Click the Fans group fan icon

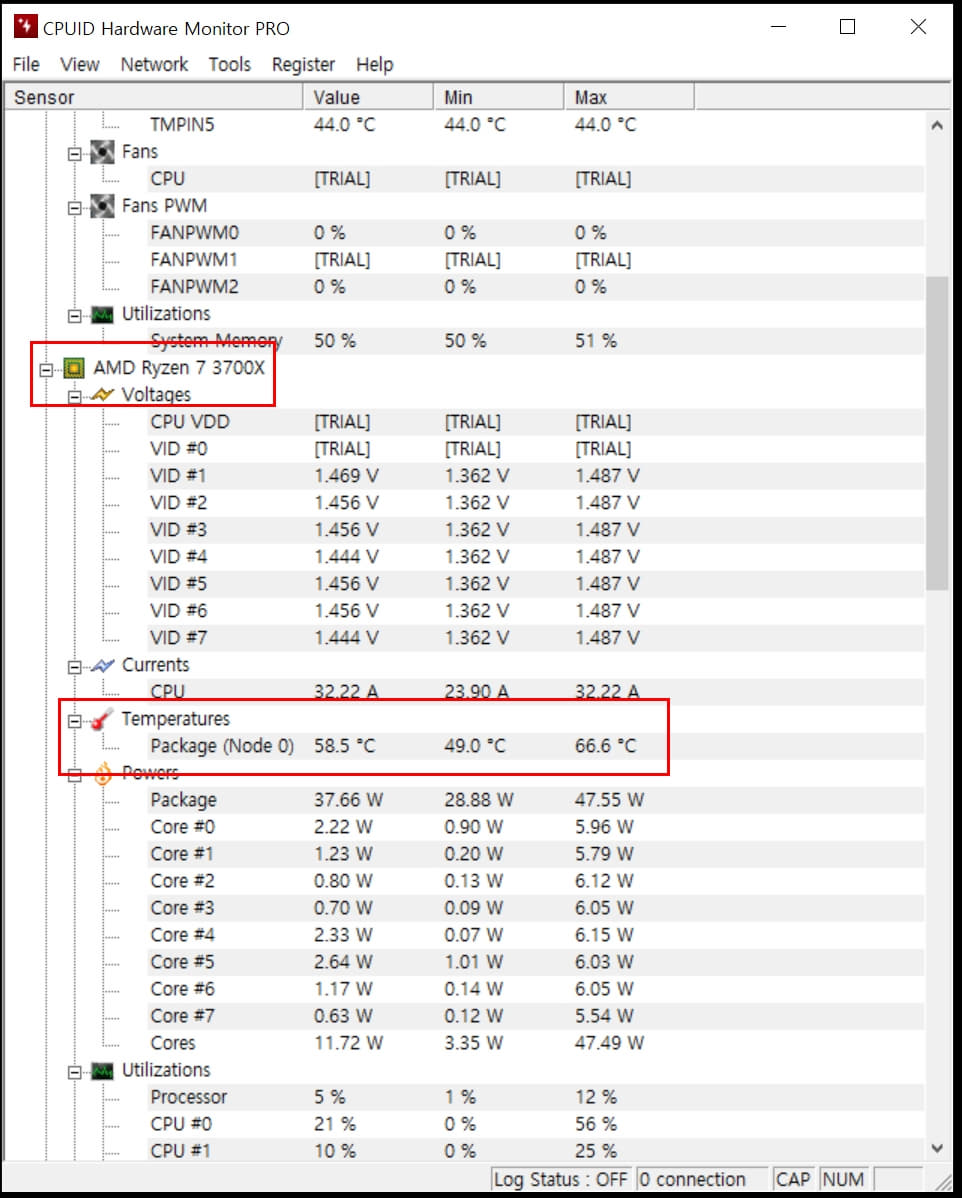pos(102,152)
